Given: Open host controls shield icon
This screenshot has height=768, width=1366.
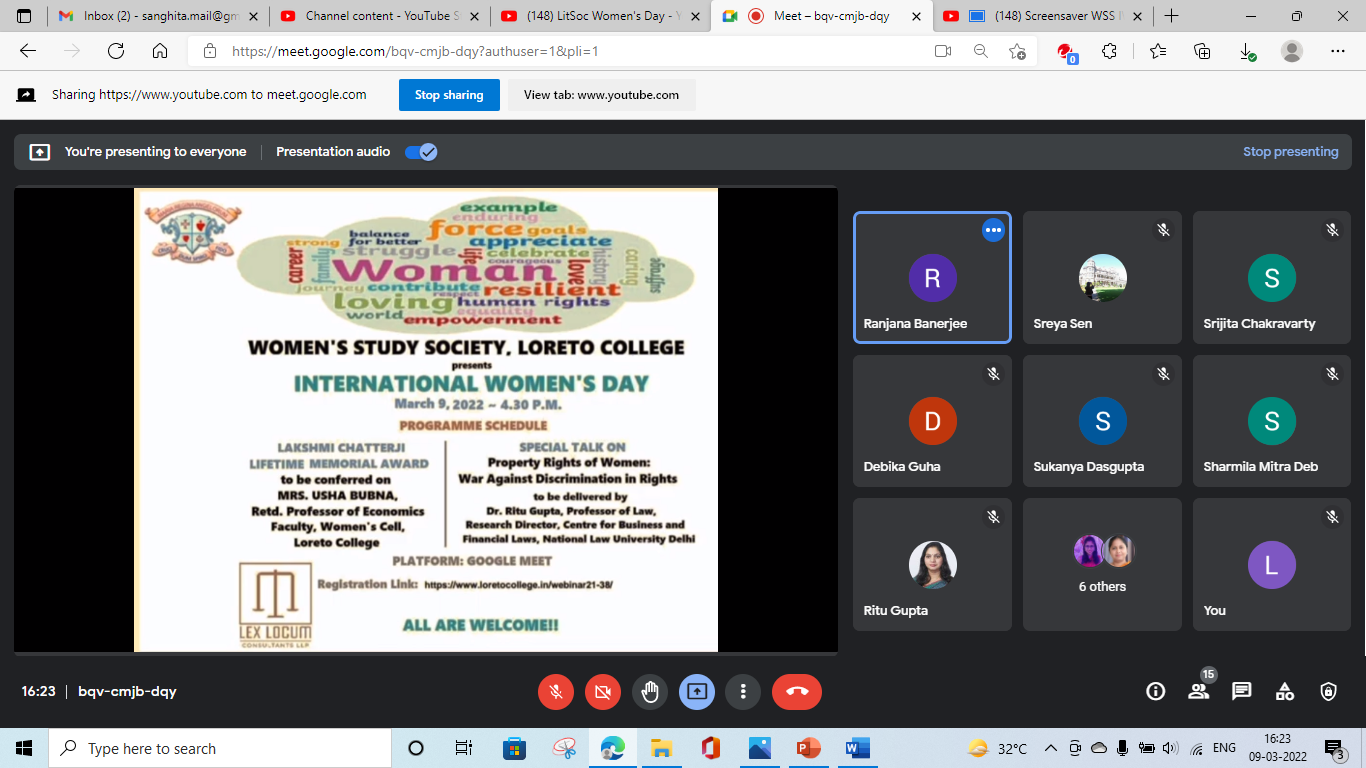Looking at the screenshot, I should (x=1328, y=691).
